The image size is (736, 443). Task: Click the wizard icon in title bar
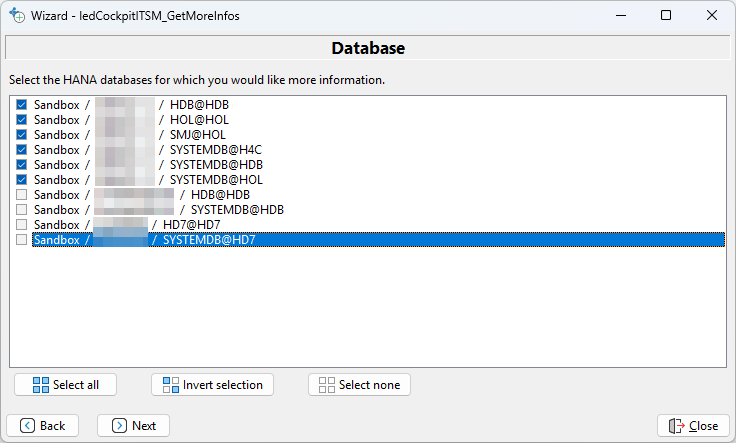pyautogui.click(x=16, y=16)
